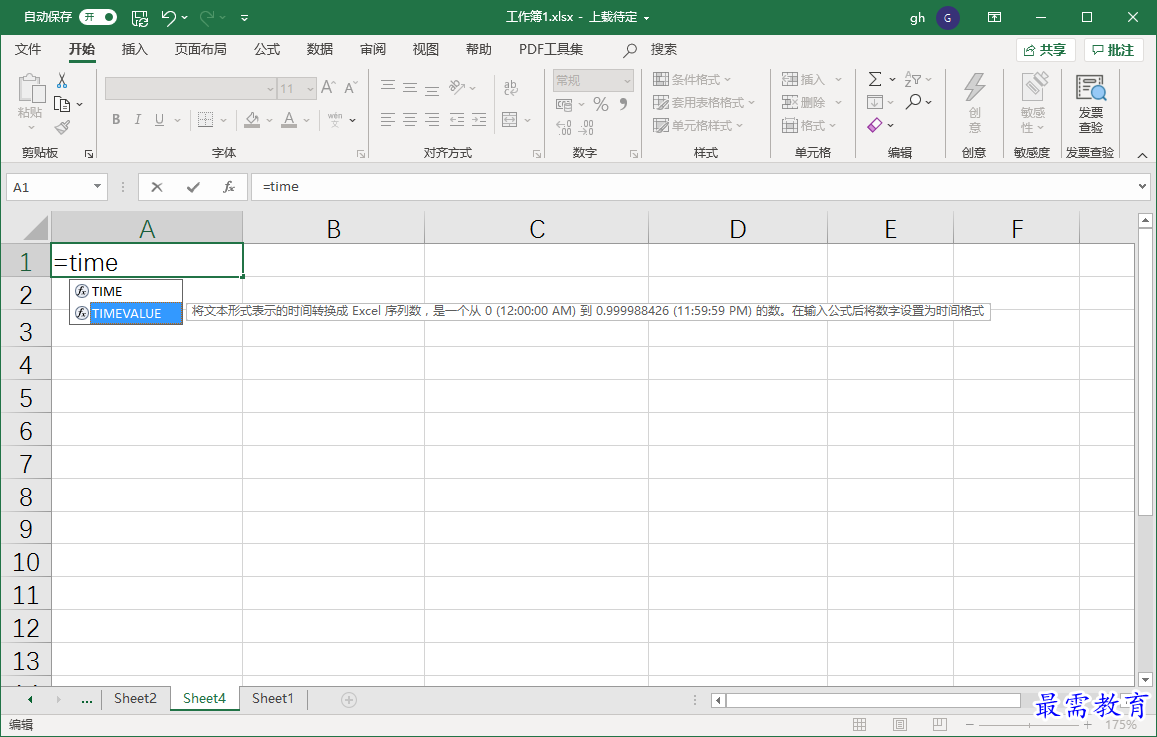Click the Format Painter brush icon

(x=63, y=128)
